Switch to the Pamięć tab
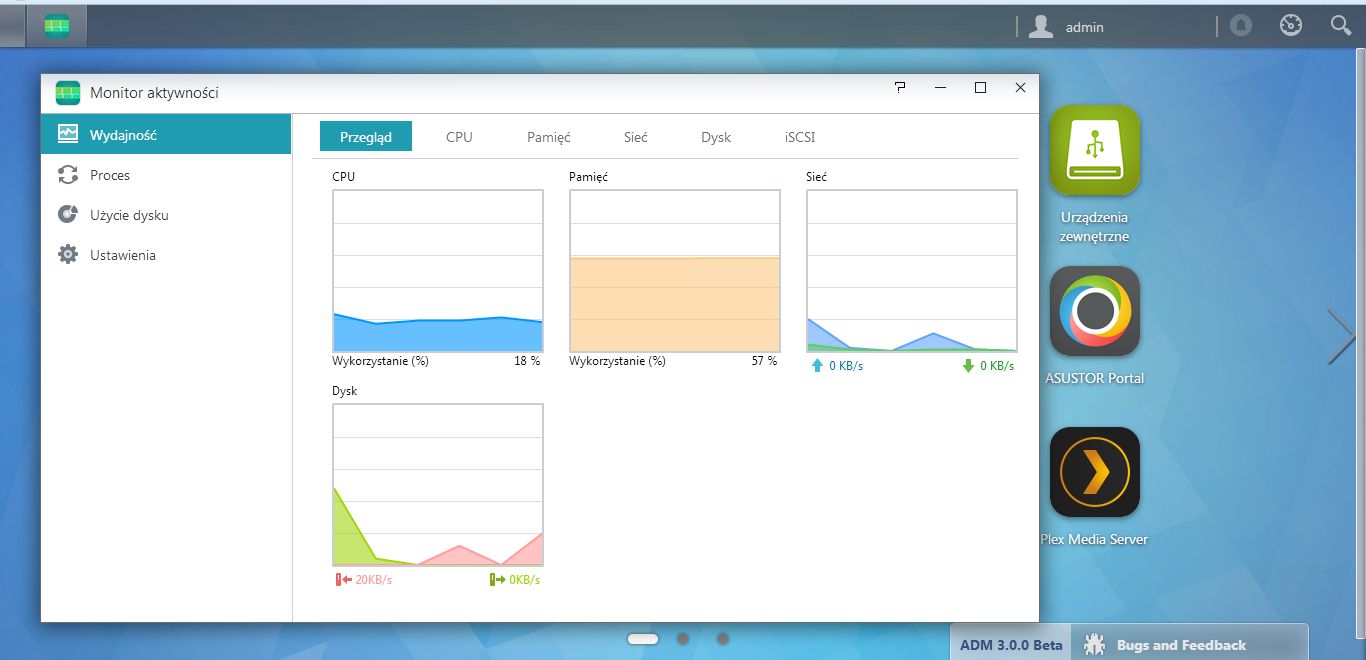 coord(549,137)
